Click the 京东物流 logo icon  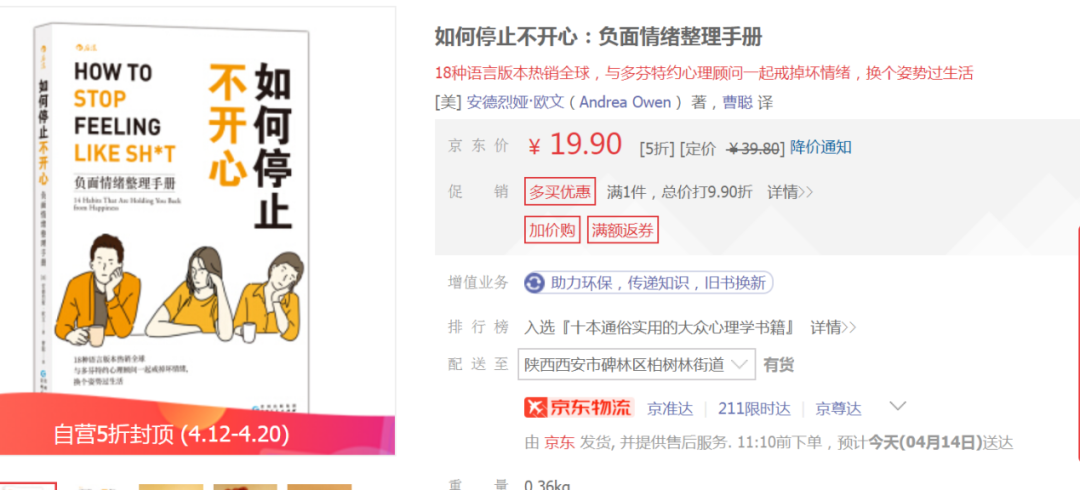pos(579,407)
